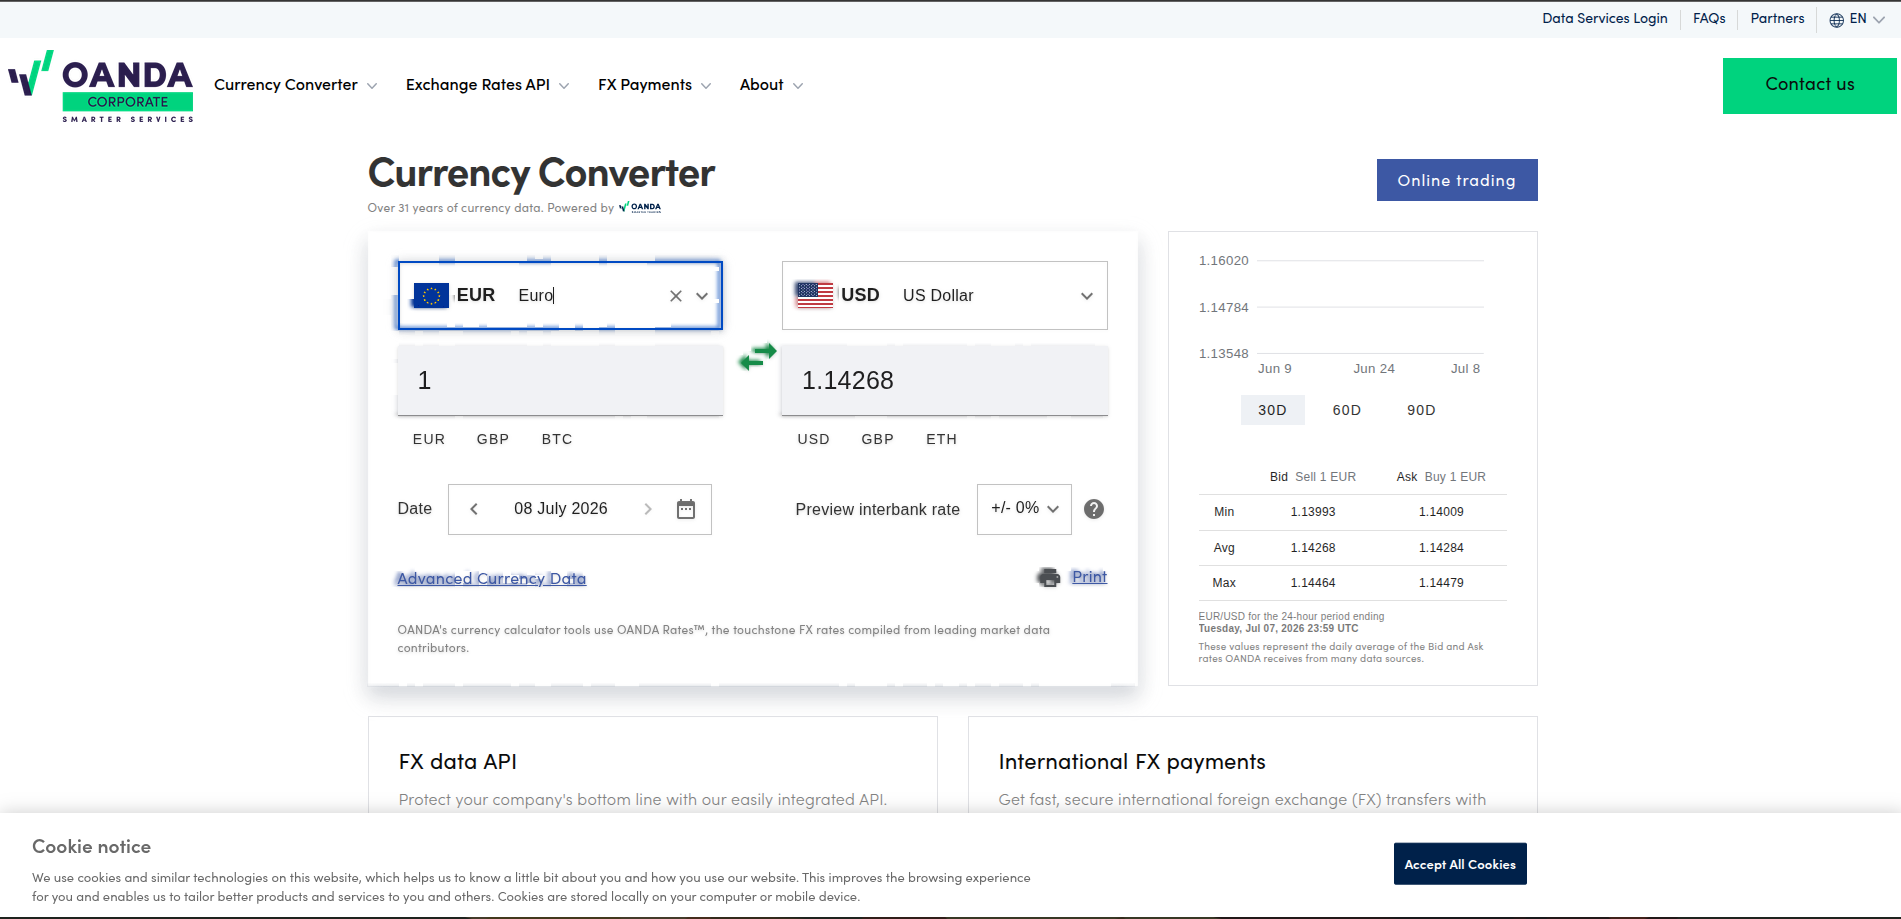Click the small OANDA powered-by logo
This screenshot has width=1901, height=919.
[x=640, y=208]
